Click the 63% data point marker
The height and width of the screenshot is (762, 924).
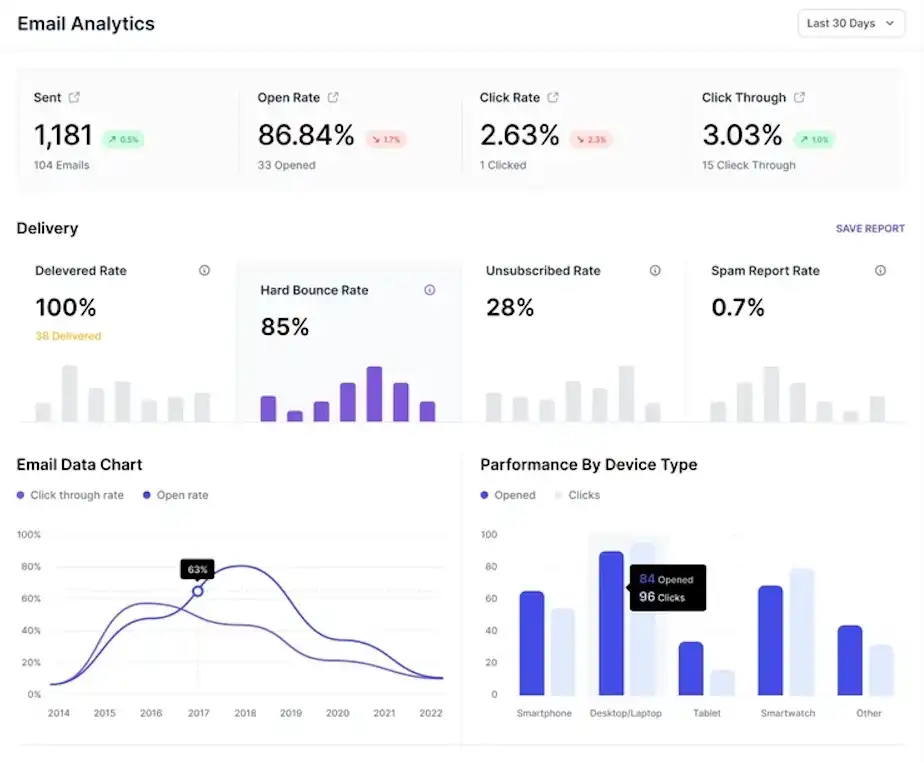click(198, 591)
